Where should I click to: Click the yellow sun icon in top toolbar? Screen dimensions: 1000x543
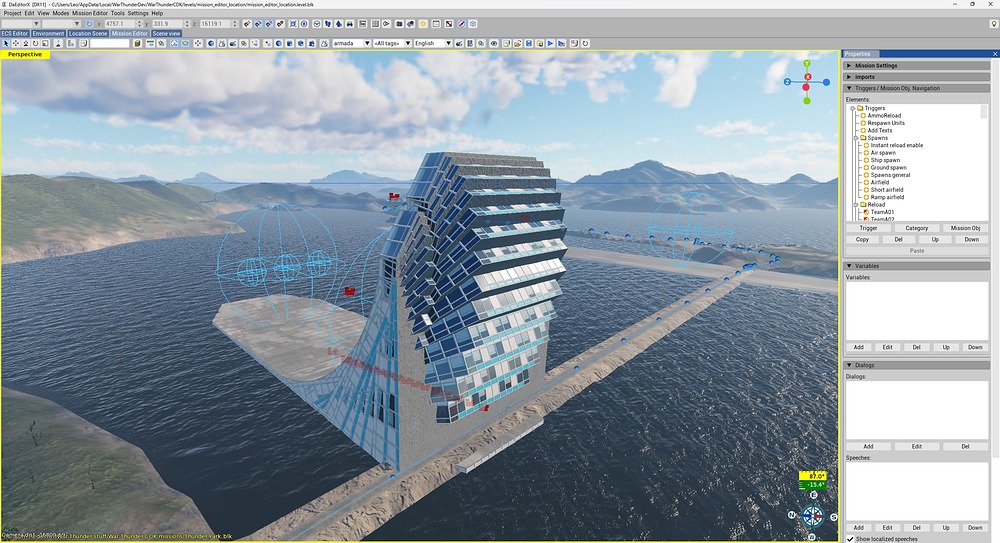click(x=423, y=24)
